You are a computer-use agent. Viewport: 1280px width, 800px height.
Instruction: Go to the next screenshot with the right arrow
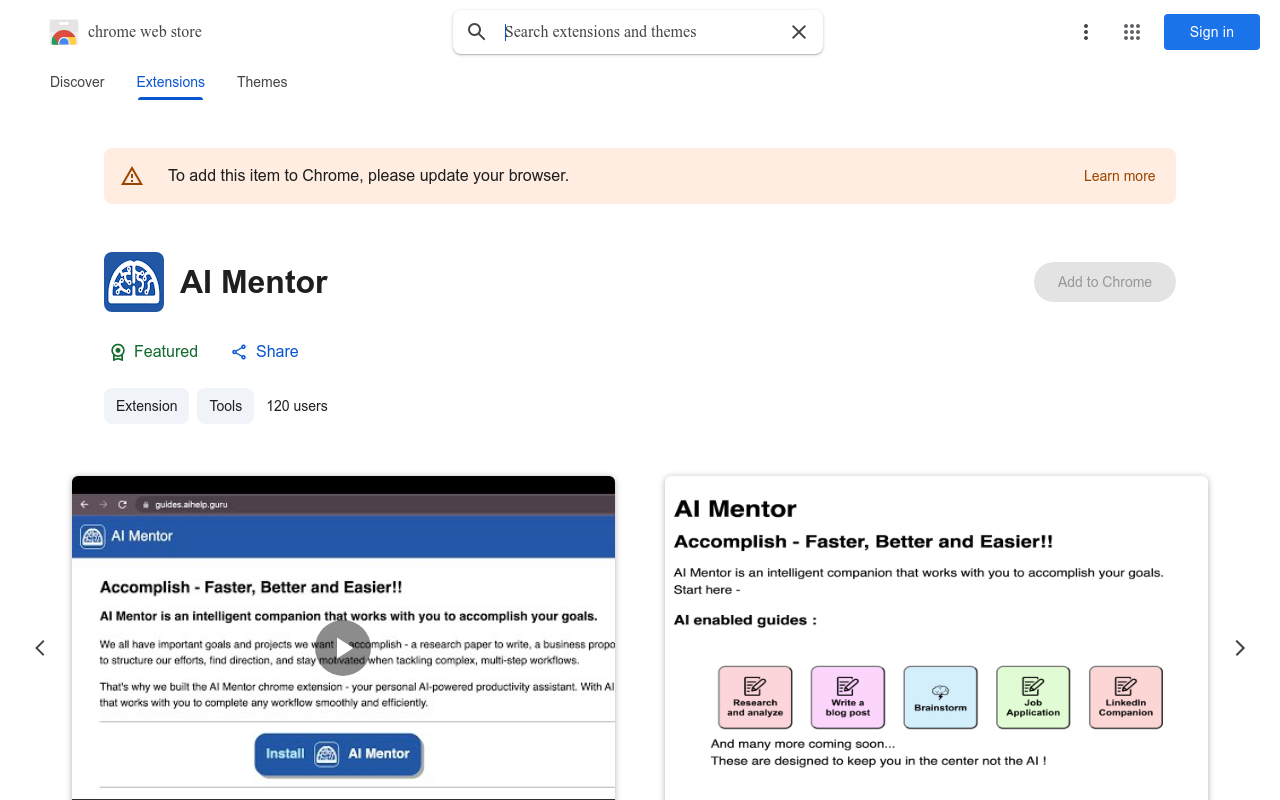click(1240, 648)
